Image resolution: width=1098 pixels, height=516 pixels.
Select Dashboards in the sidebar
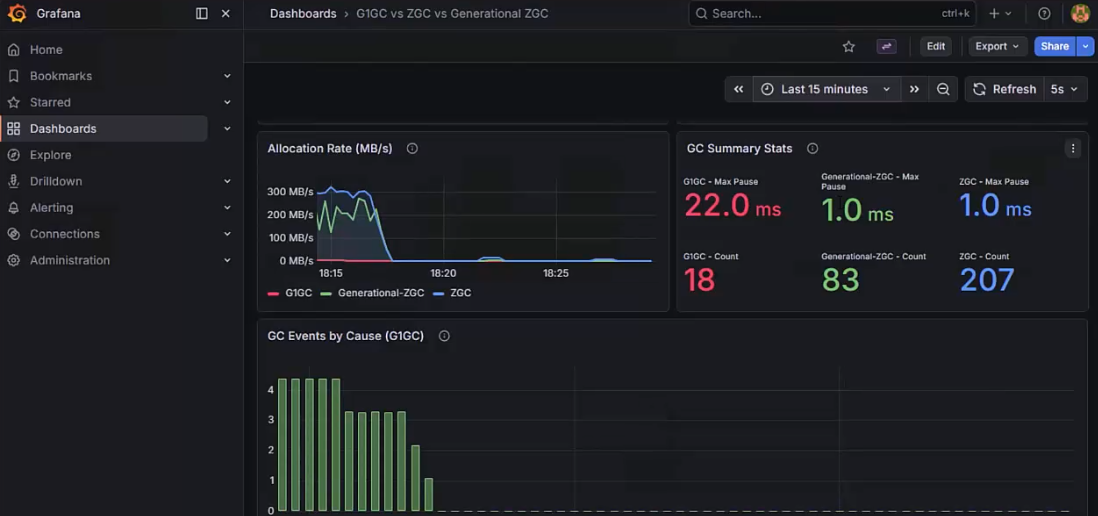(63, 129)
